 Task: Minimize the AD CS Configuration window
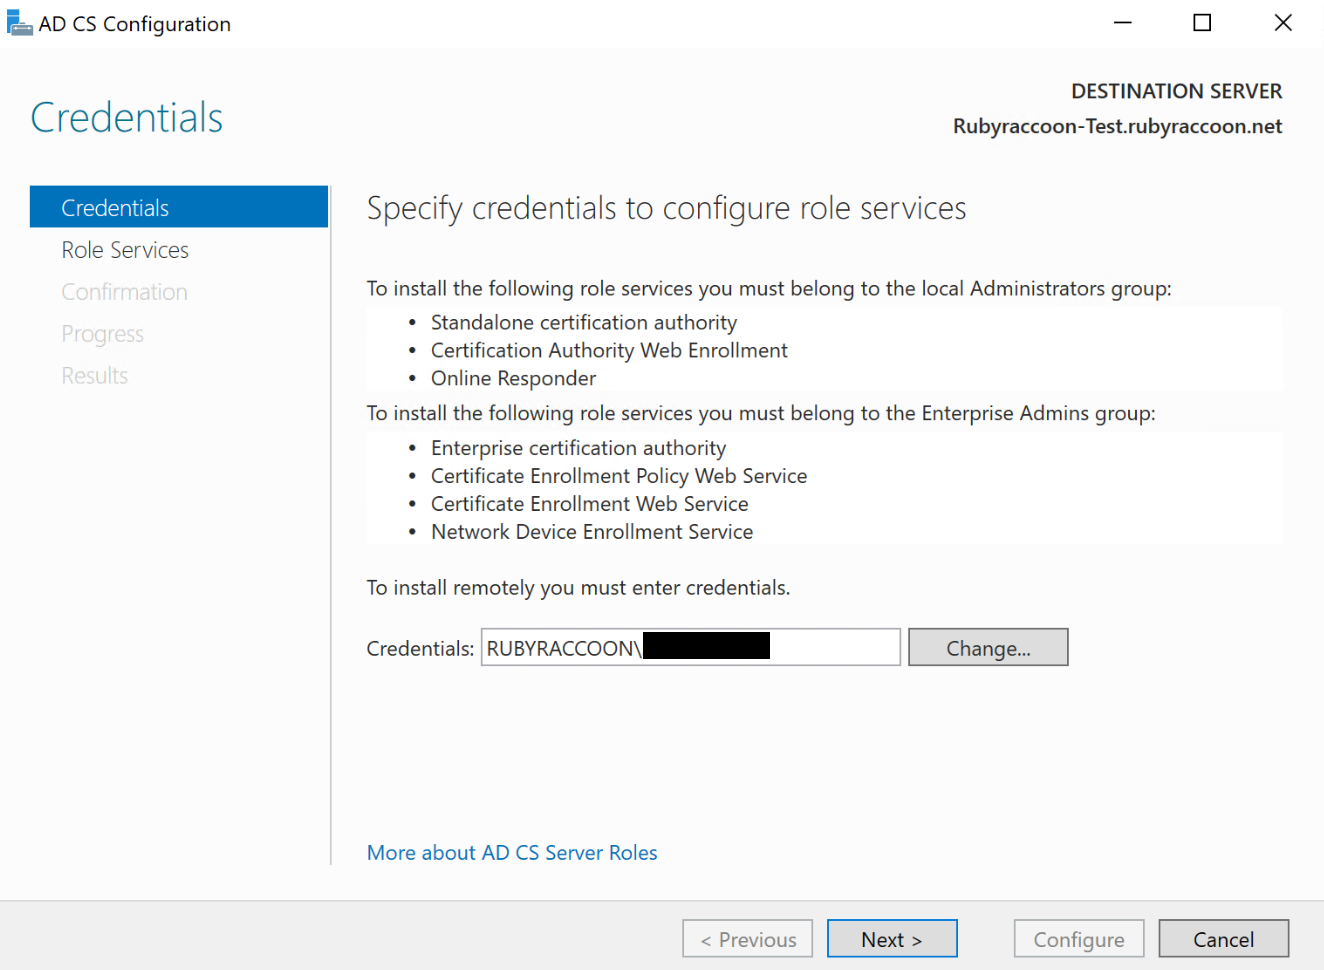(1123, 23)
